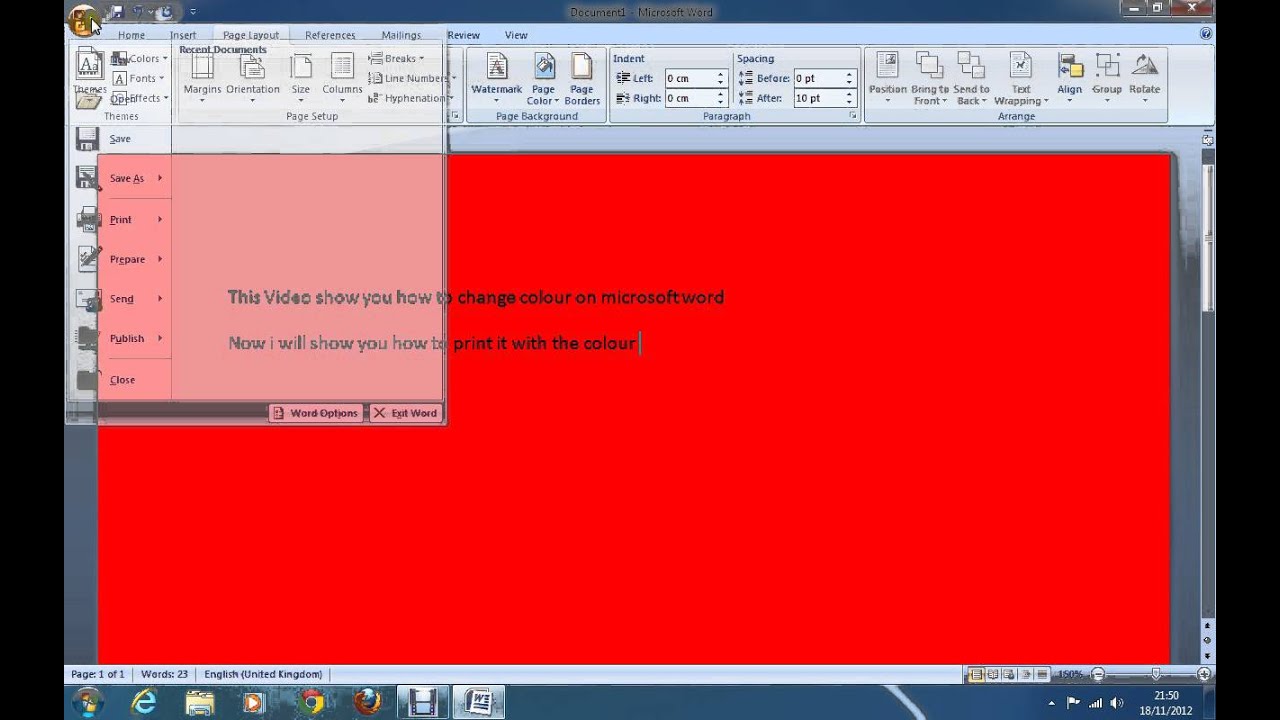Click the Save icon in Quick Access Toolbar

[x=116, y=13]
